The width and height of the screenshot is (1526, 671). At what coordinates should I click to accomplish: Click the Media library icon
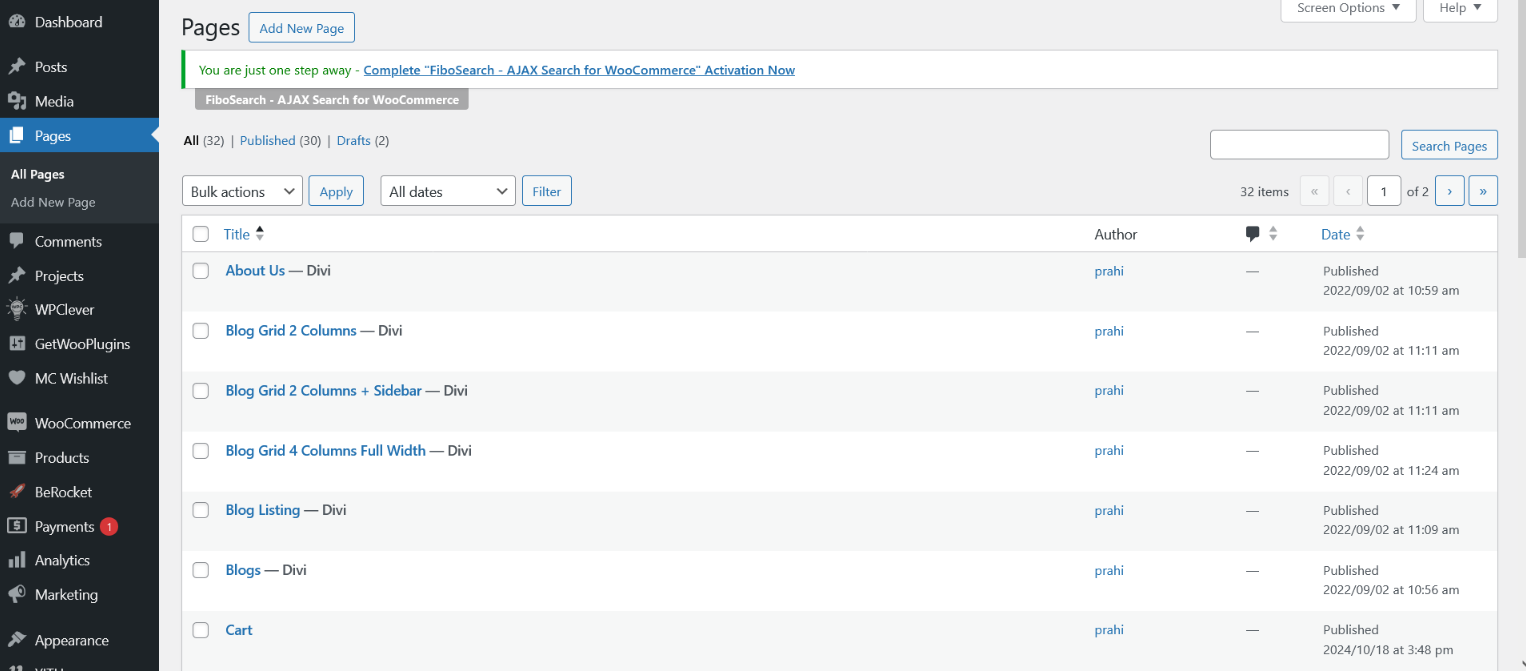point(17,101)
